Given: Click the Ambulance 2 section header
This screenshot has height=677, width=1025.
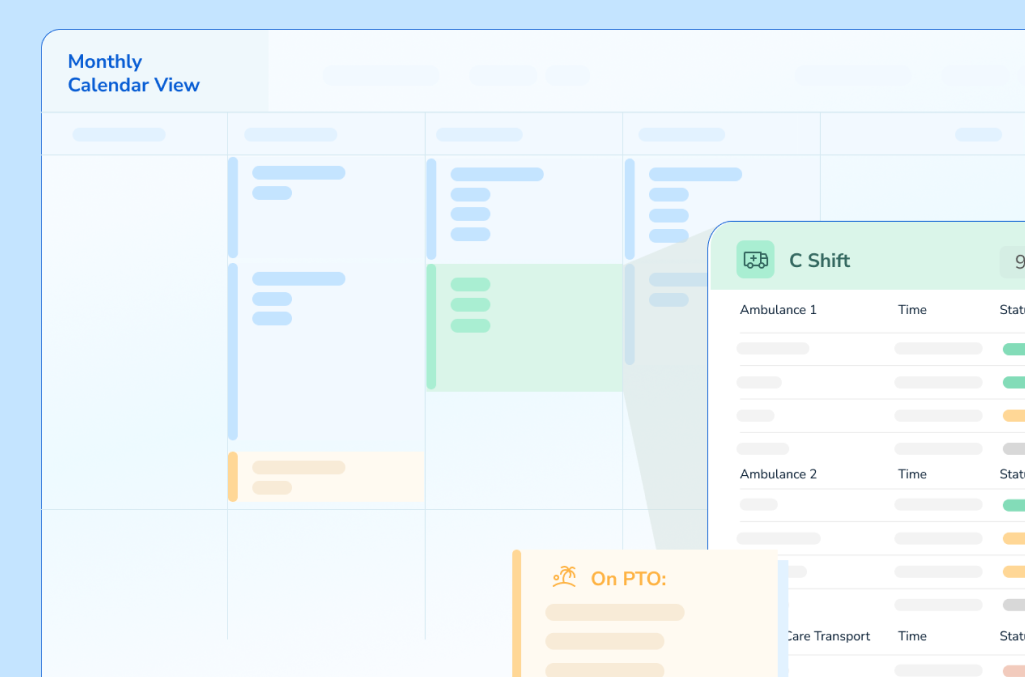Looking at the screenshot, I should (778, 474).
